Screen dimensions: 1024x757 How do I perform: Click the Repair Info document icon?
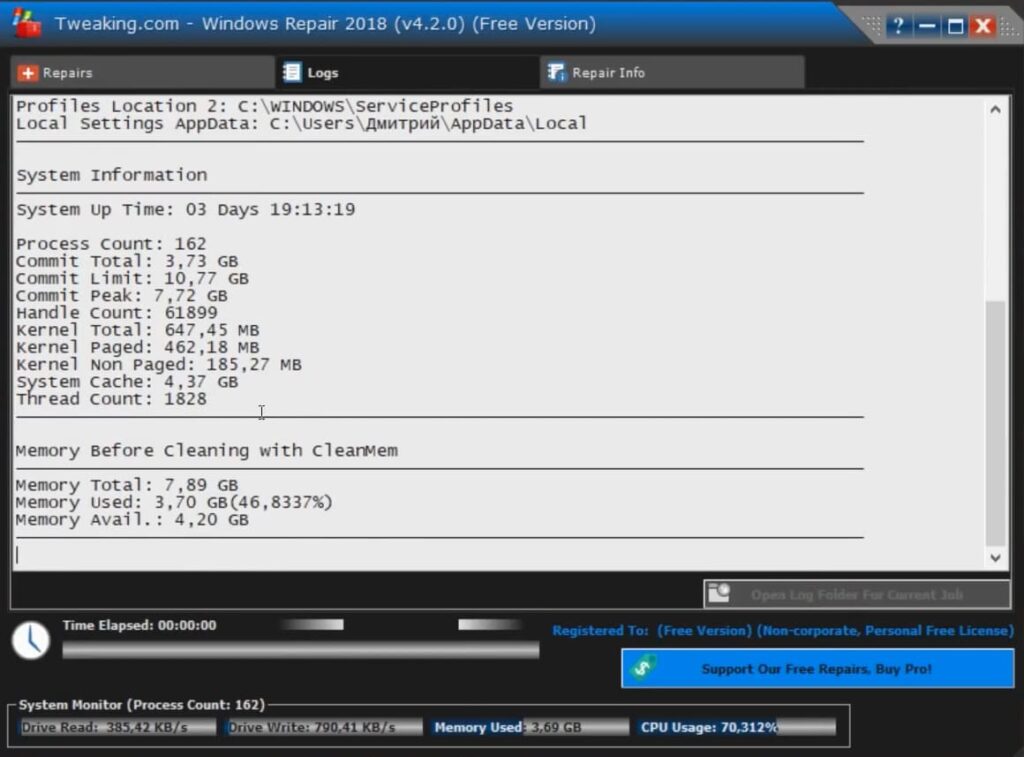tap(556, 72)
